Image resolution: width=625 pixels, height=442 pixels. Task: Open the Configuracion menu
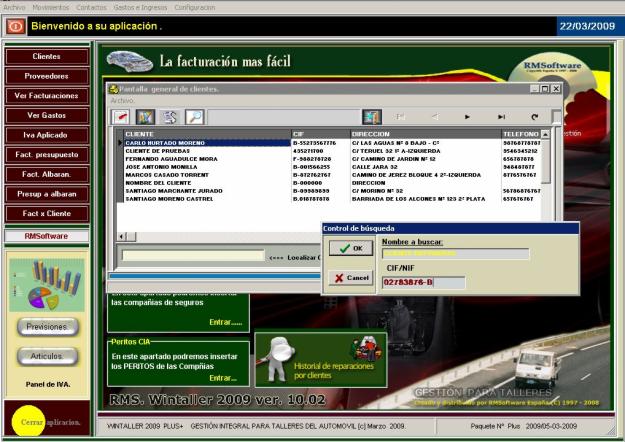coord(195,7)
